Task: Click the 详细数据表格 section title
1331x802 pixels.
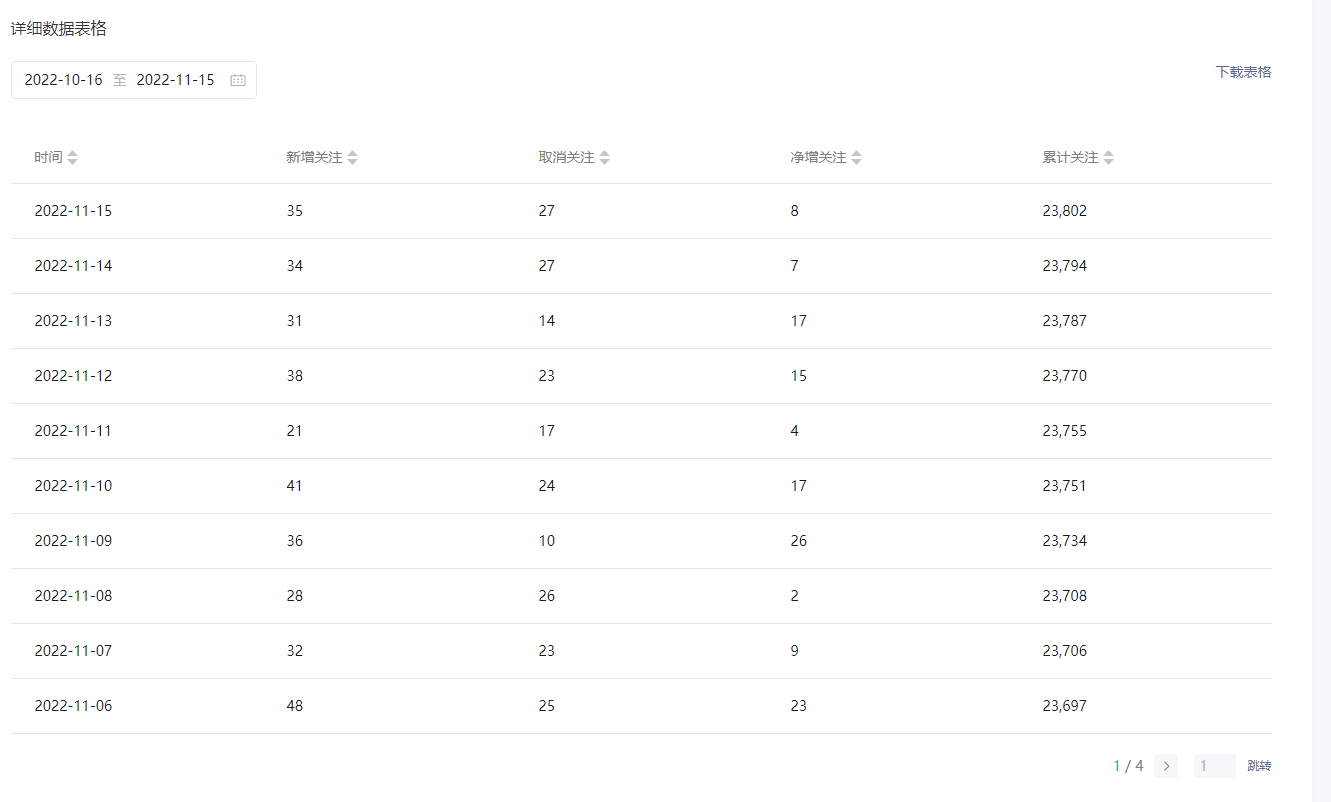Action: click(x=59, y=29)
